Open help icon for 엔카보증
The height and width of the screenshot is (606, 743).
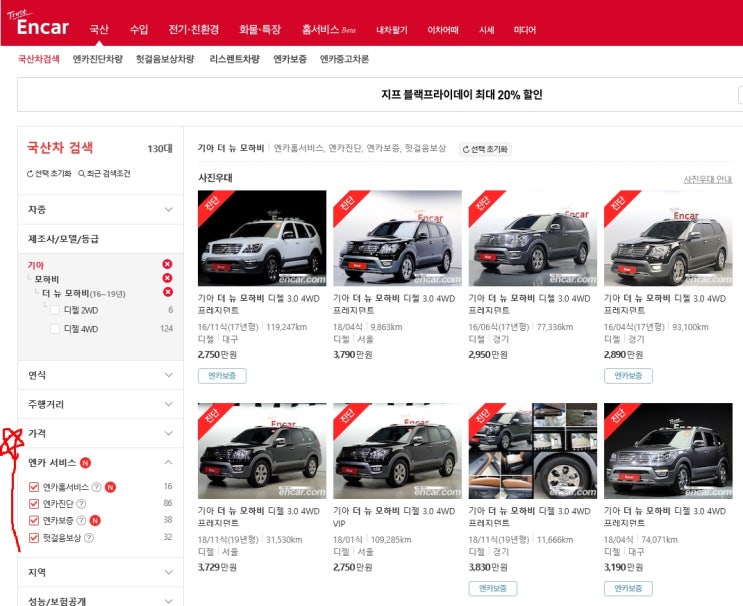pyautogui.click(x=81, y=521)
